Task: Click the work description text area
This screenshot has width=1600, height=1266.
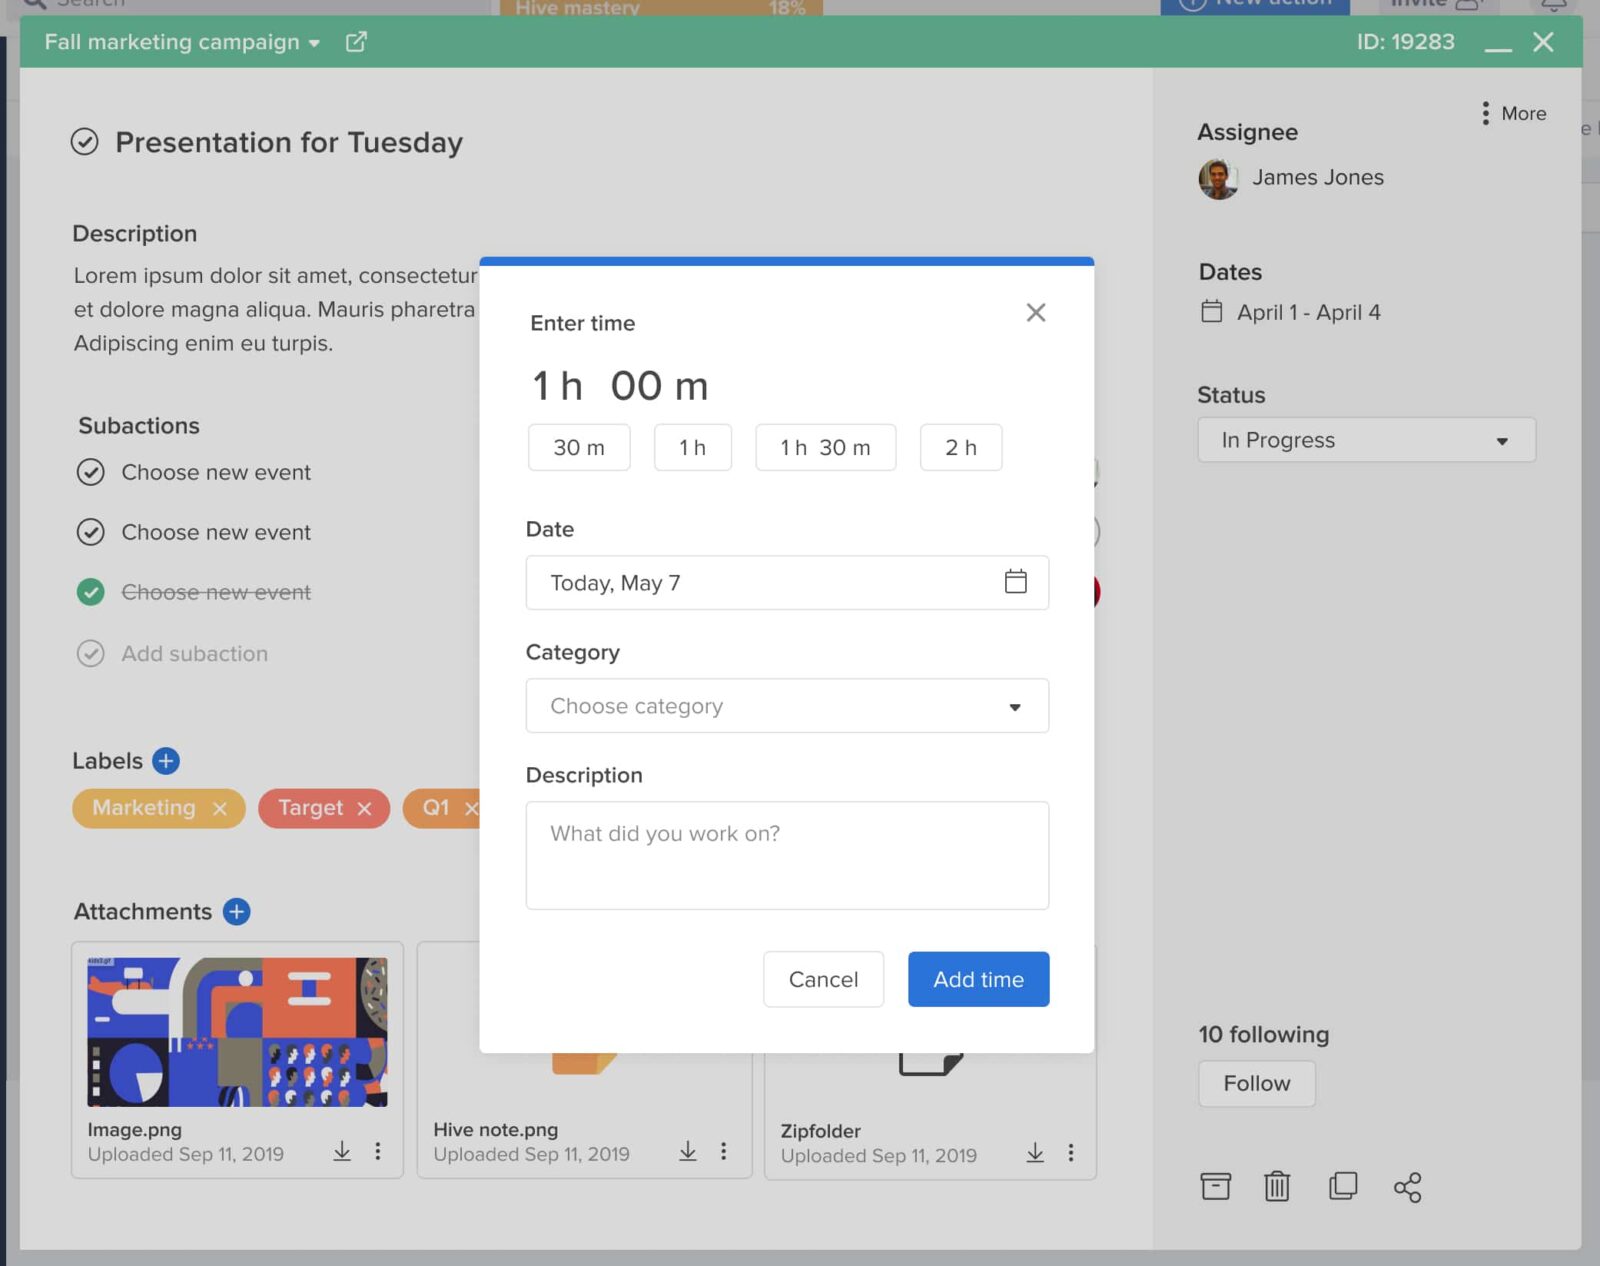Action: pyautogui.click(x=787, y=855)
